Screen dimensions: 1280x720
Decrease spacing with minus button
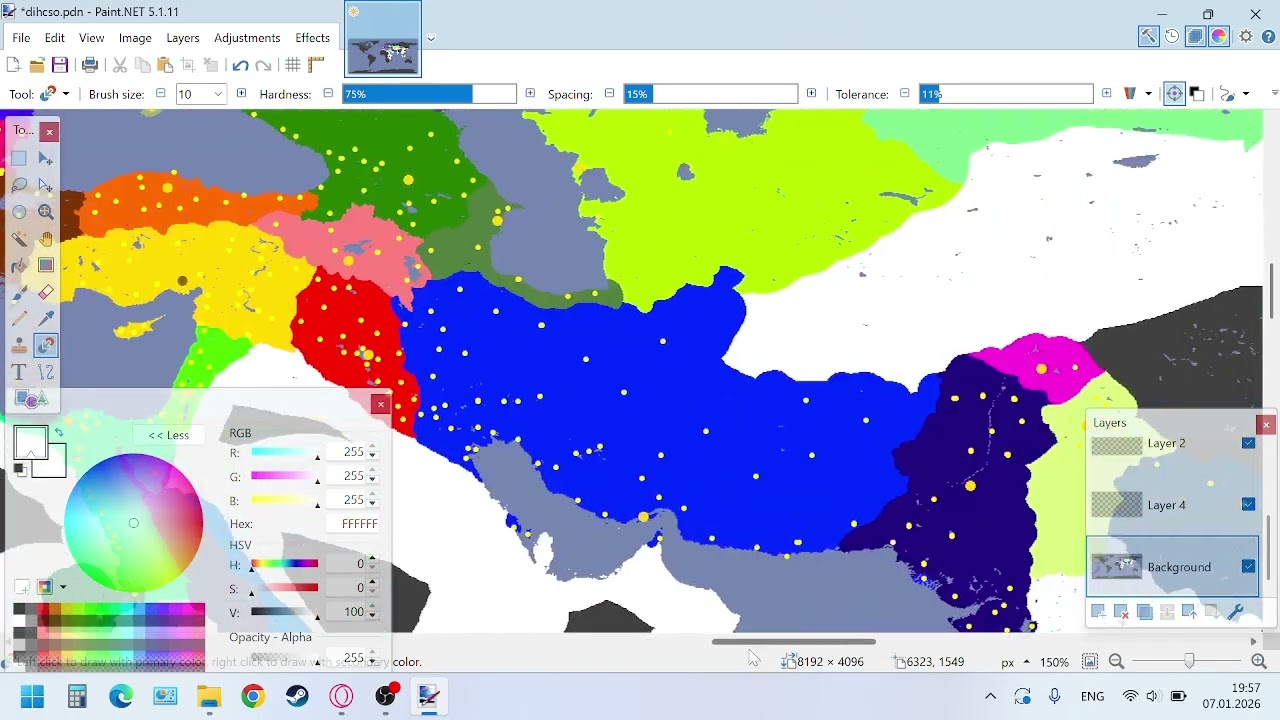(x=609, y=94)
